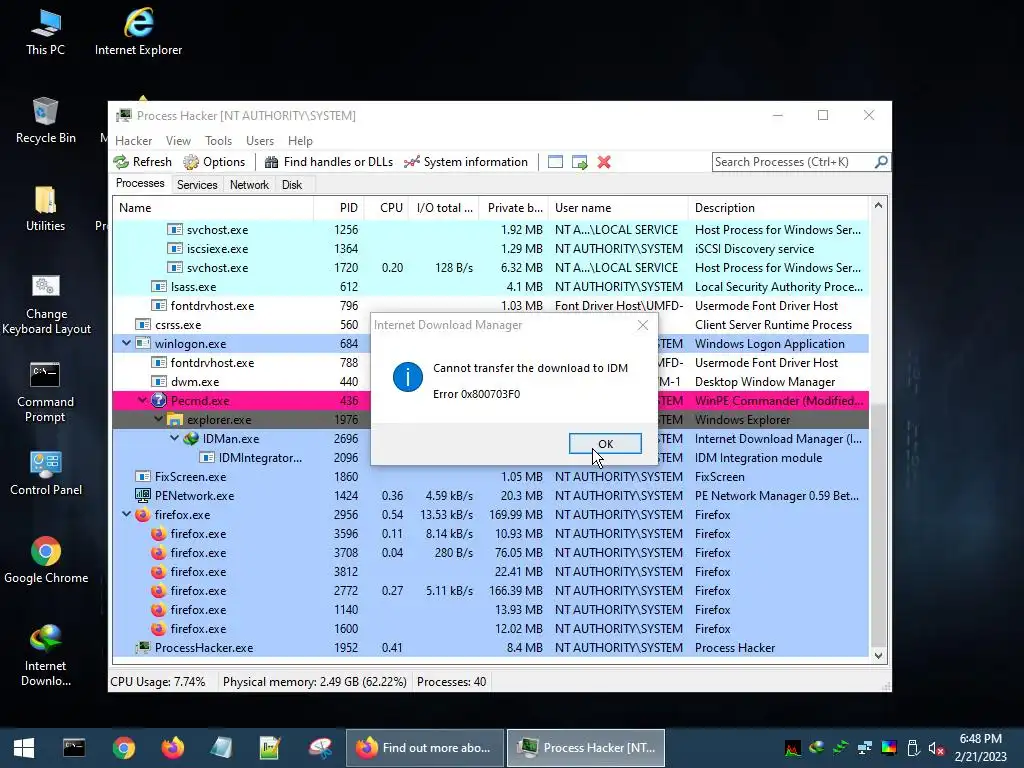Select the Change Keyboard Layout desktop icon

coord(46,304)
